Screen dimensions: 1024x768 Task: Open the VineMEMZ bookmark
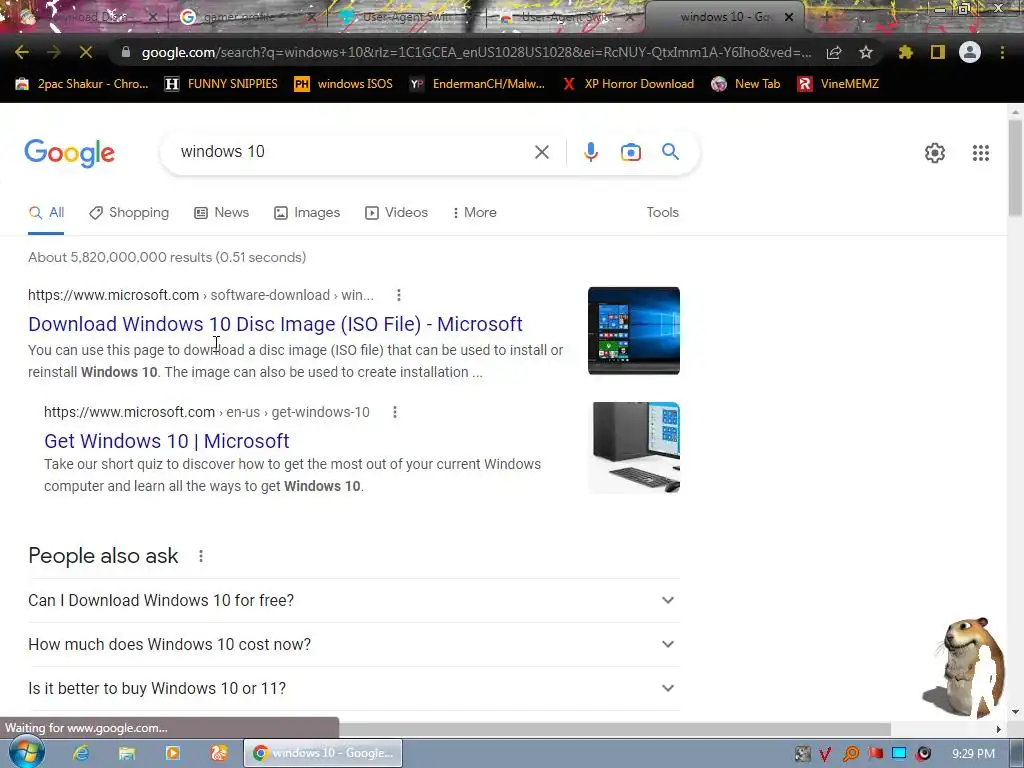point(838,84)
